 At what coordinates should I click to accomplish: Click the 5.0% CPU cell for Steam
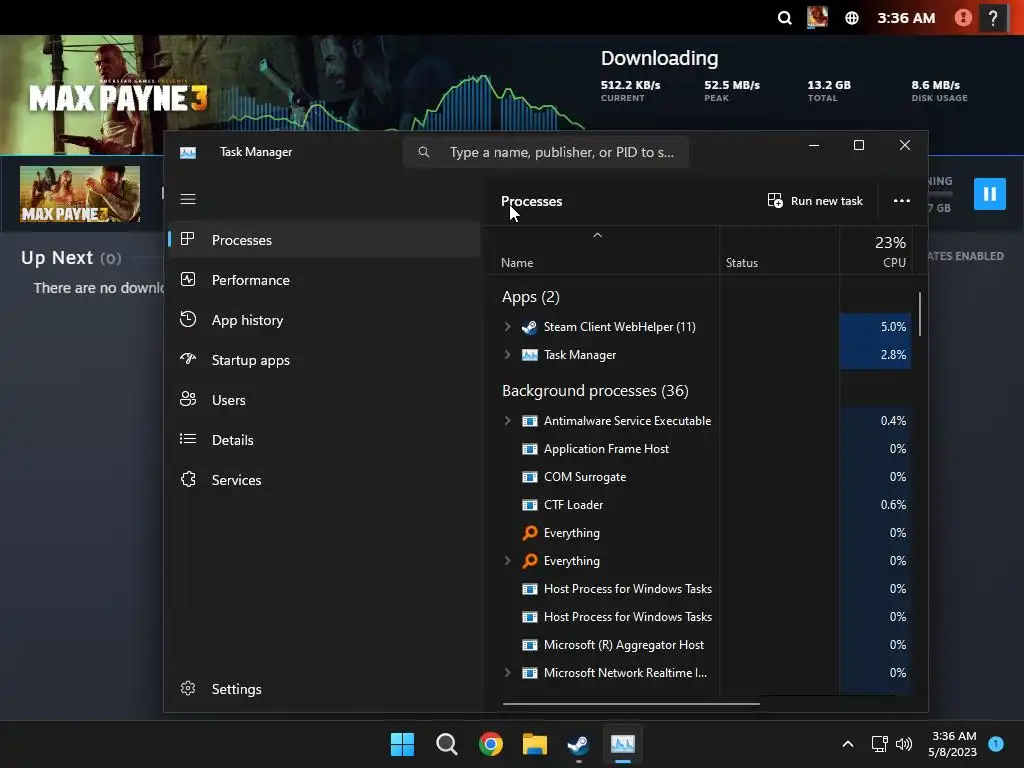tap(875, 327)
